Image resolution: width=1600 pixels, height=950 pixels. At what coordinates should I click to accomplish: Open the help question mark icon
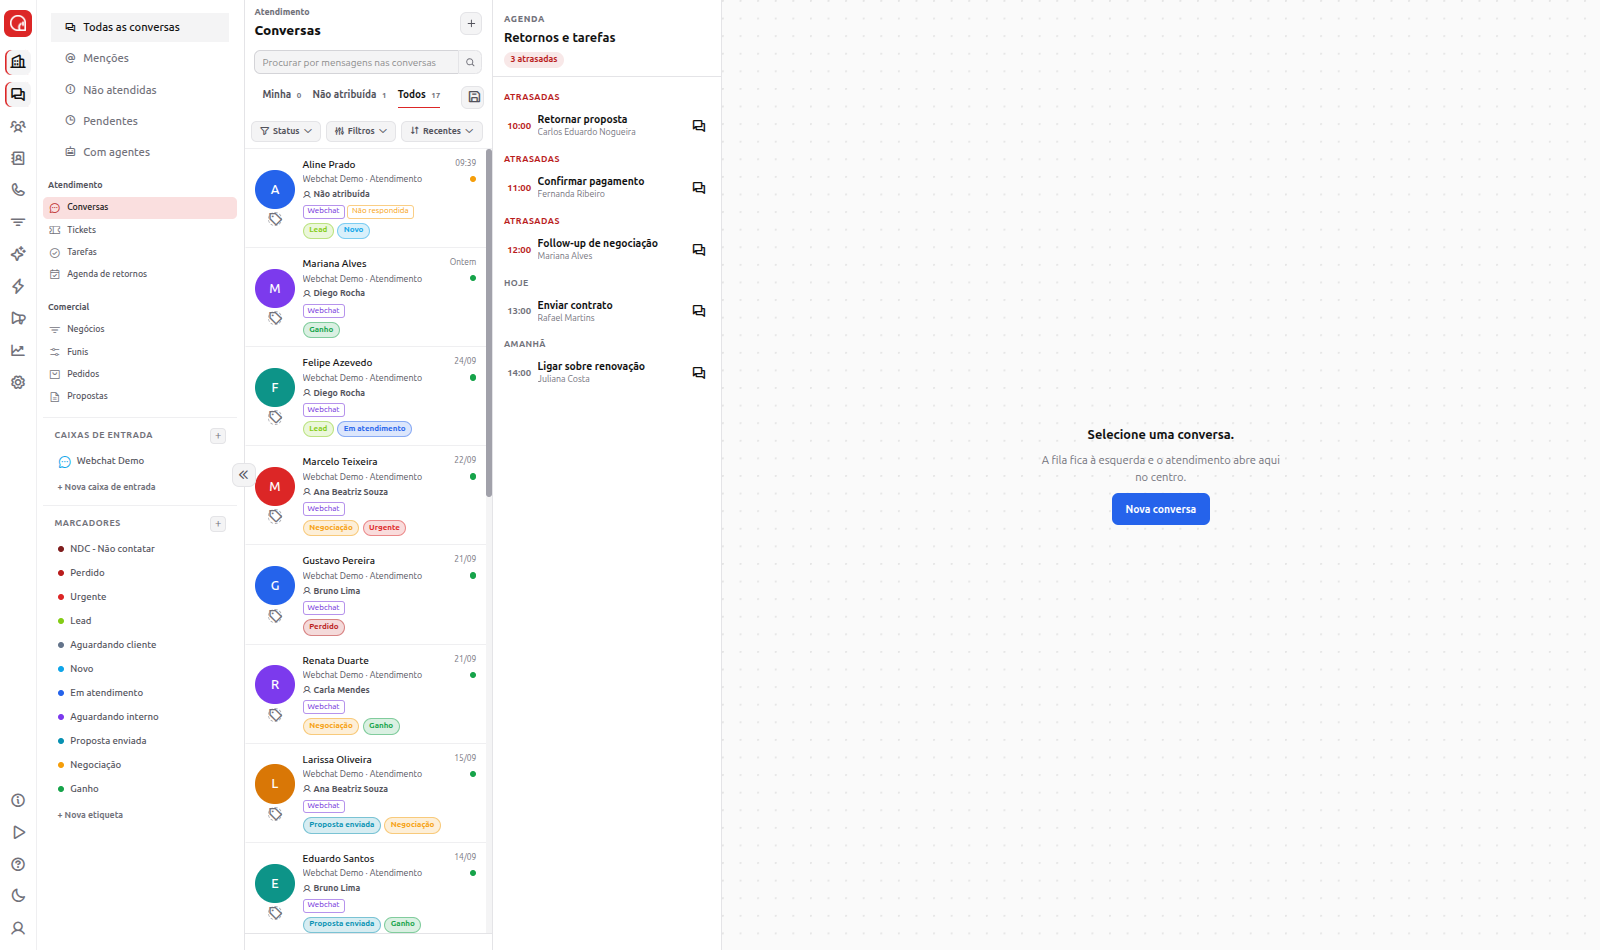point(18,864)
